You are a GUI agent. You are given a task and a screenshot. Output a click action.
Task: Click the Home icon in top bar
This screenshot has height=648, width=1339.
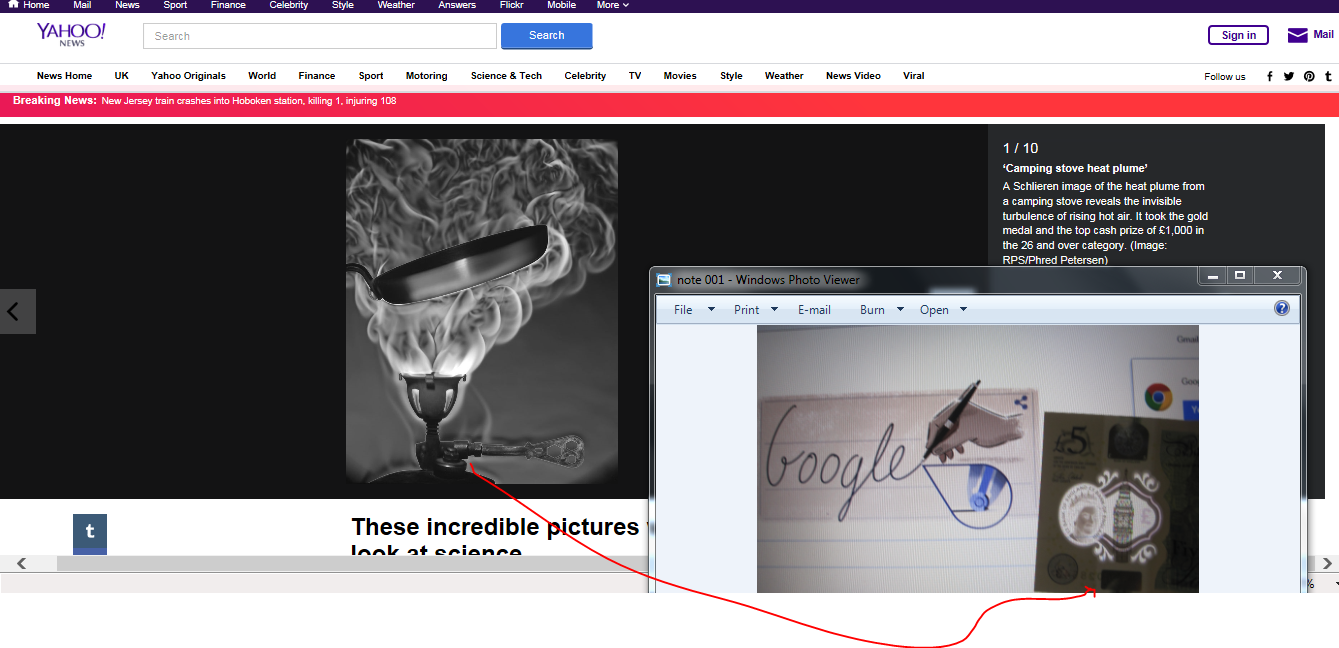13,4
